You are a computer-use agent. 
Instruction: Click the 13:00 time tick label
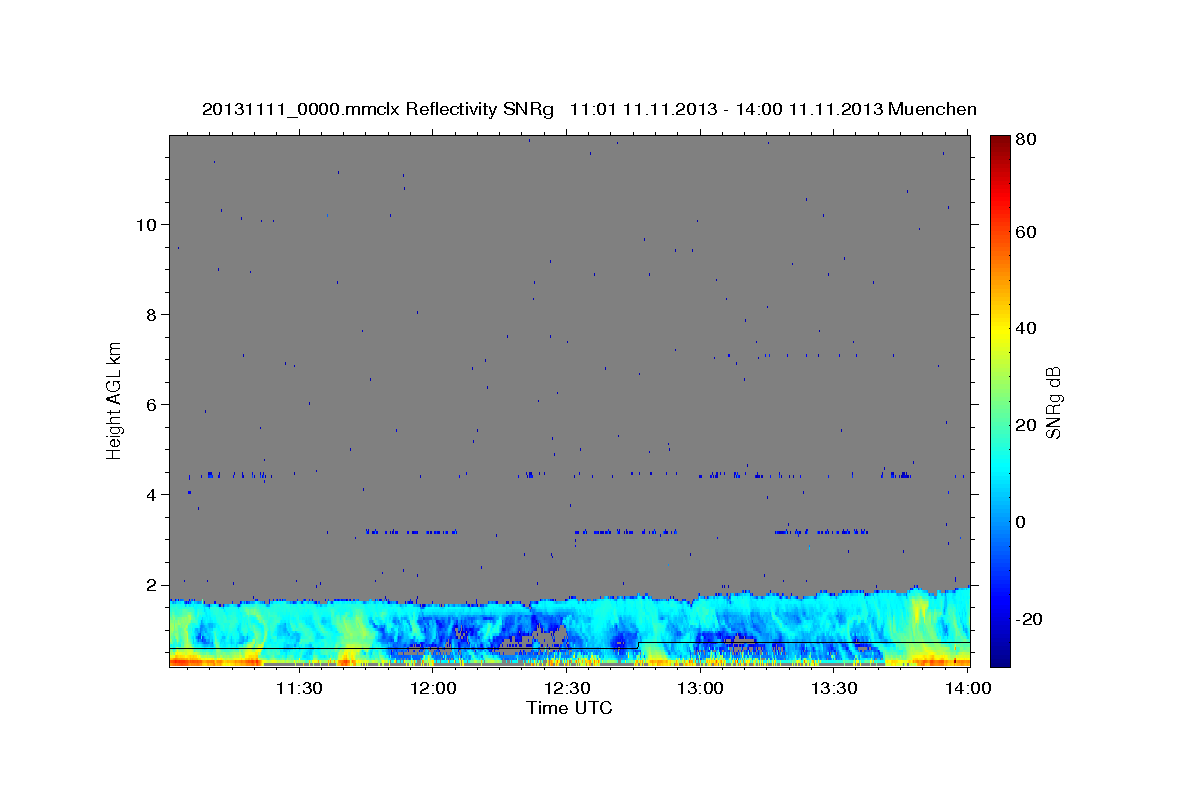click(x=701, y=688)
